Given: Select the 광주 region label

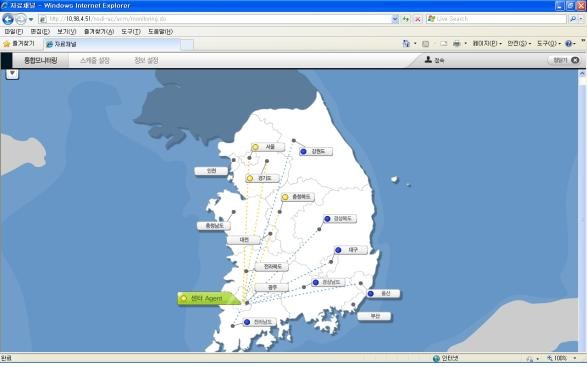Looking at the screenshot, I should pos(272,288).
